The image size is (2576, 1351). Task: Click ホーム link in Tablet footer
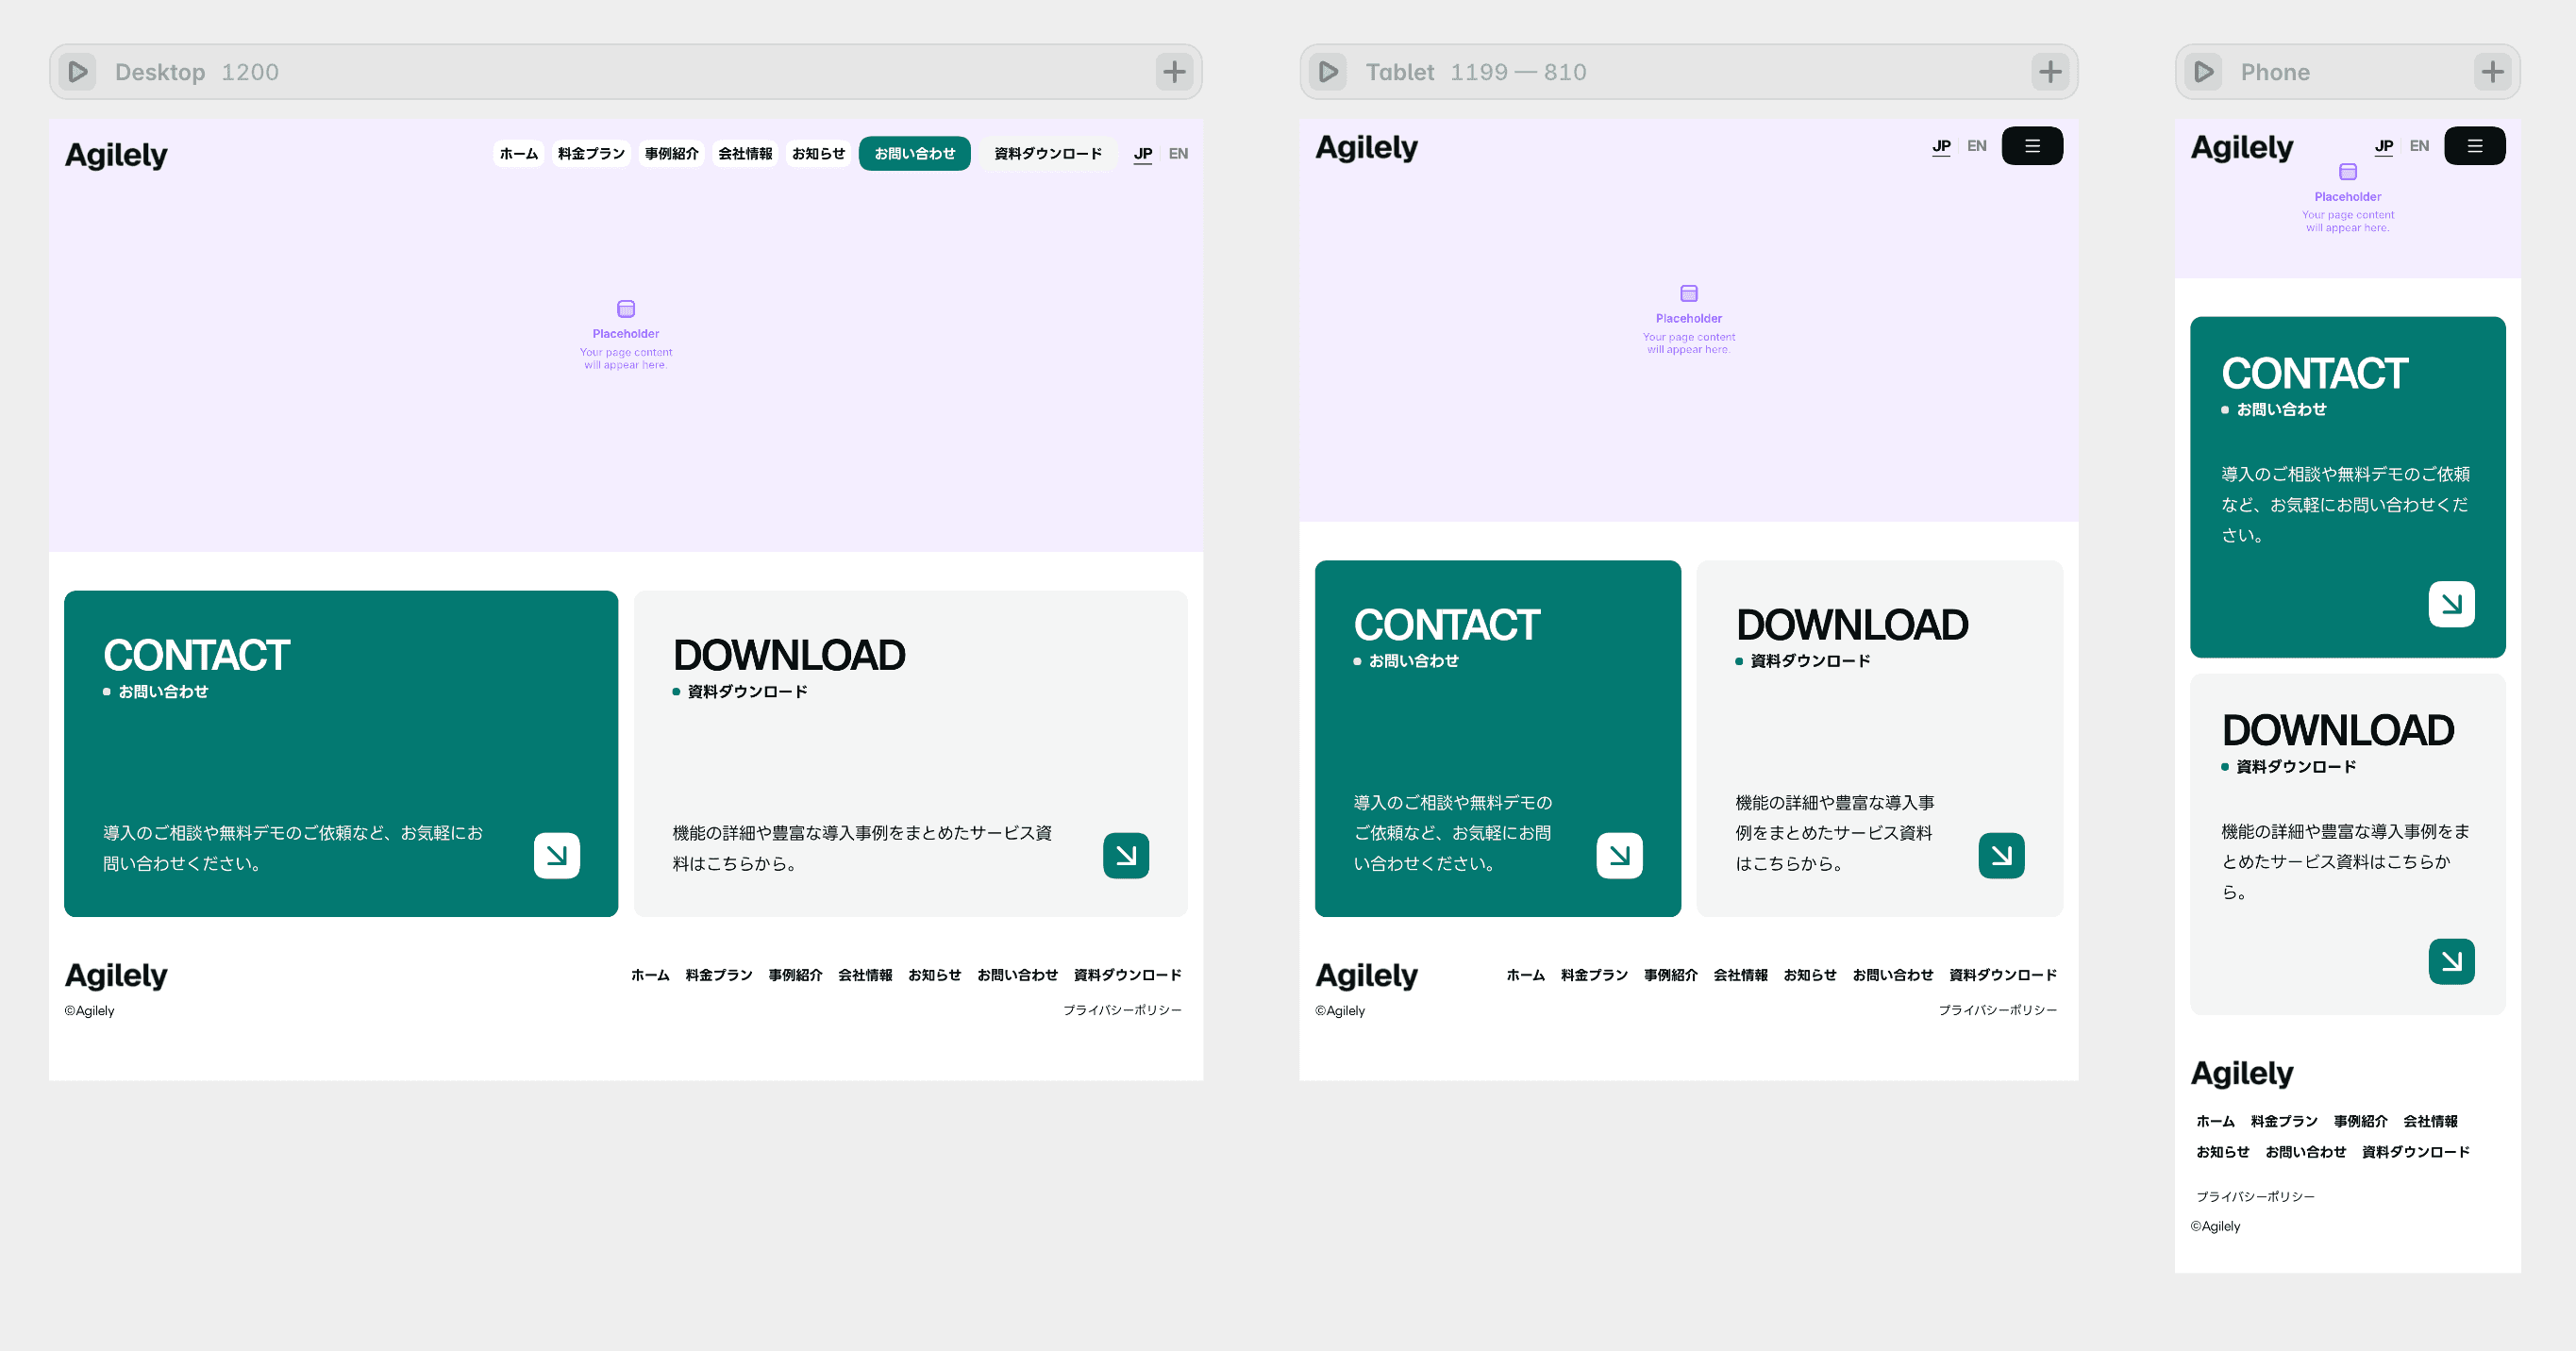(x=1525, y=975)
